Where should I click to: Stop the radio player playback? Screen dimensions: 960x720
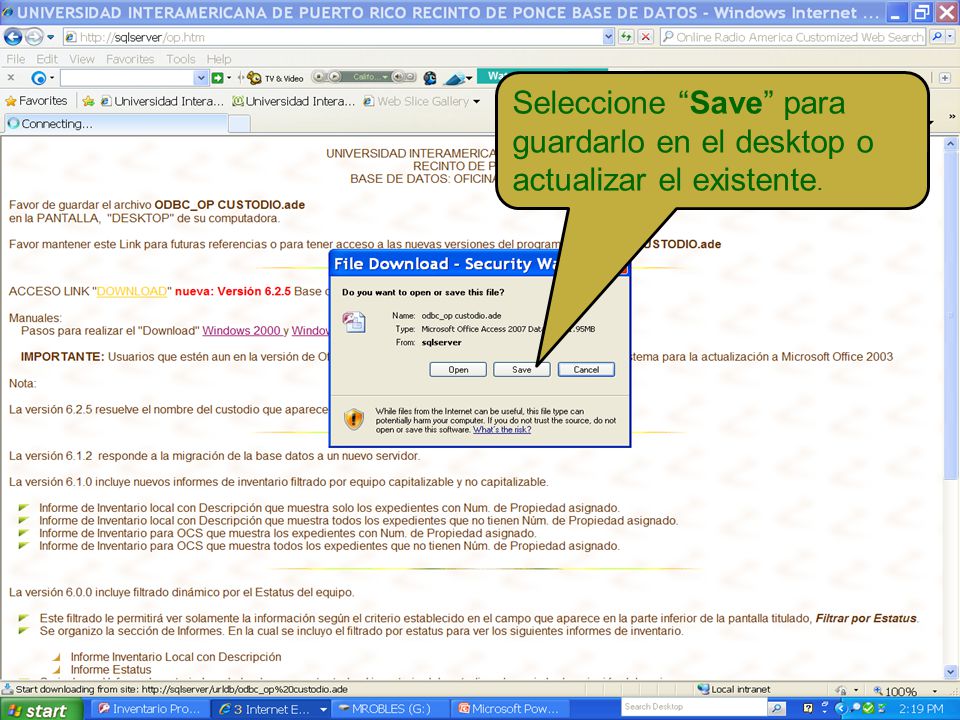click(x=319, y=77)
